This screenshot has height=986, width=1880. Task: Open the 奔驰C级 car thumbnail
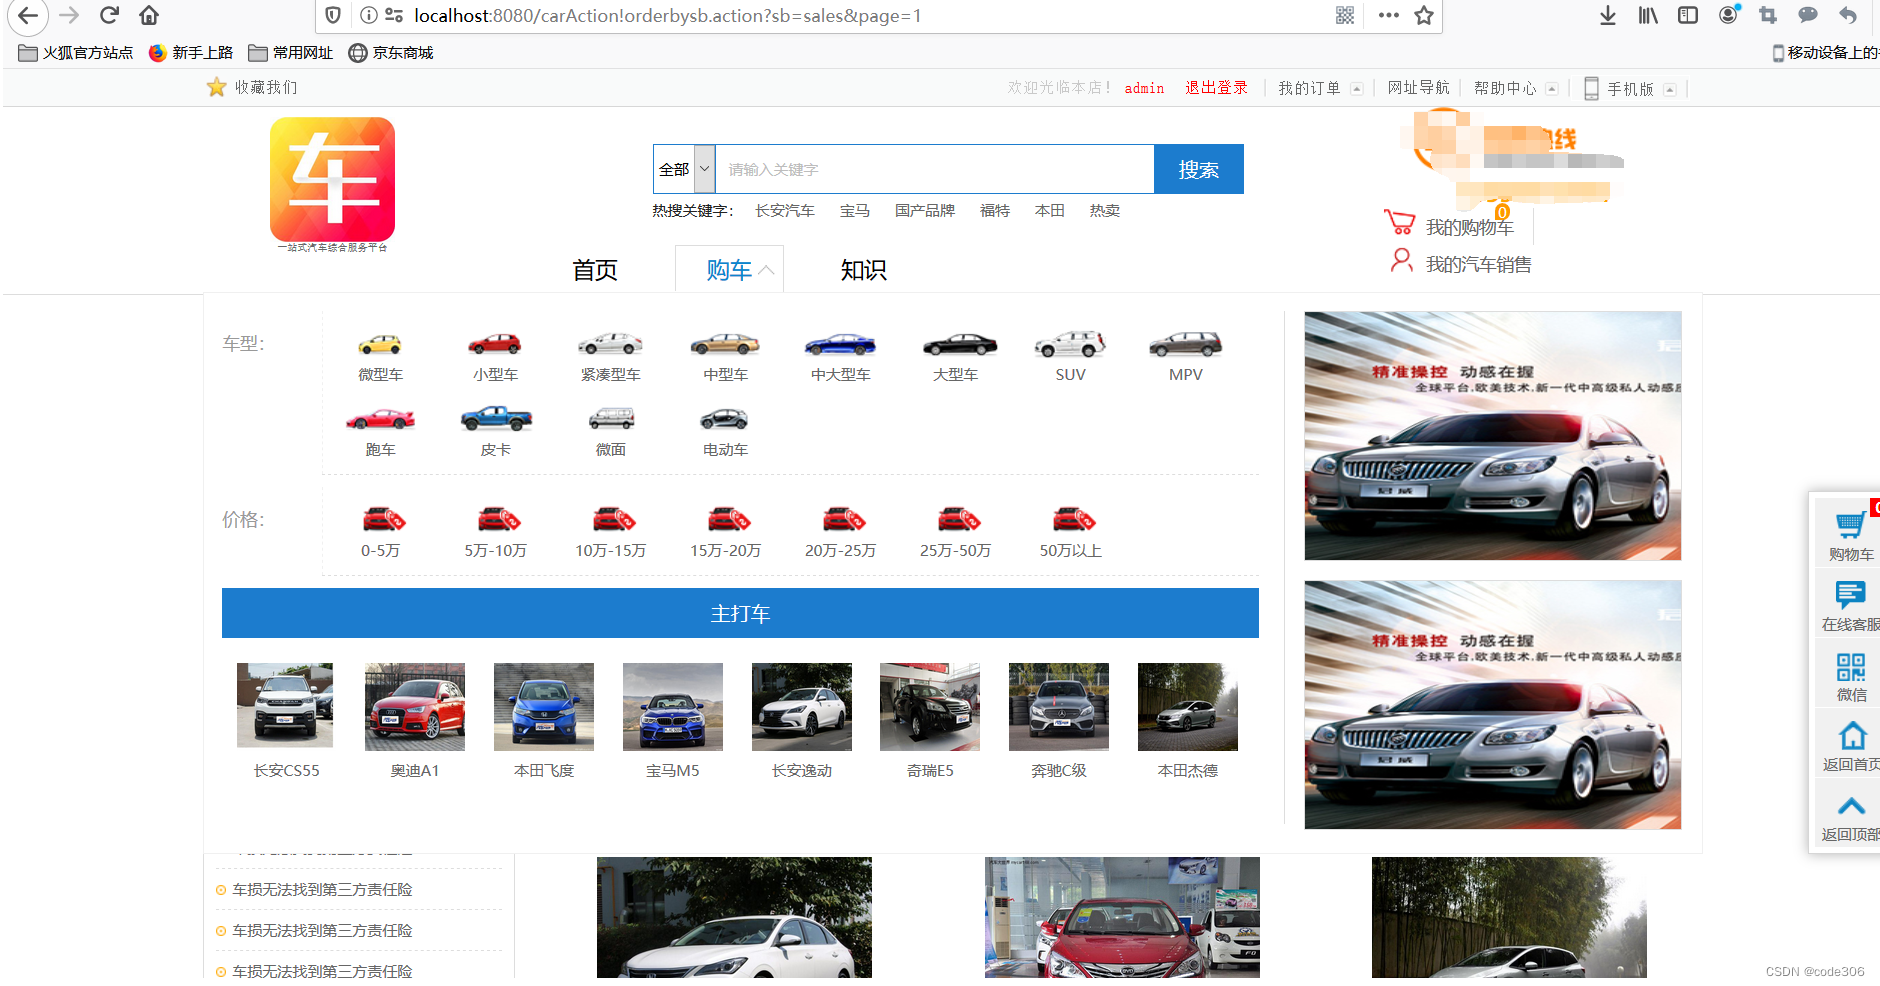click(1059, 706)
